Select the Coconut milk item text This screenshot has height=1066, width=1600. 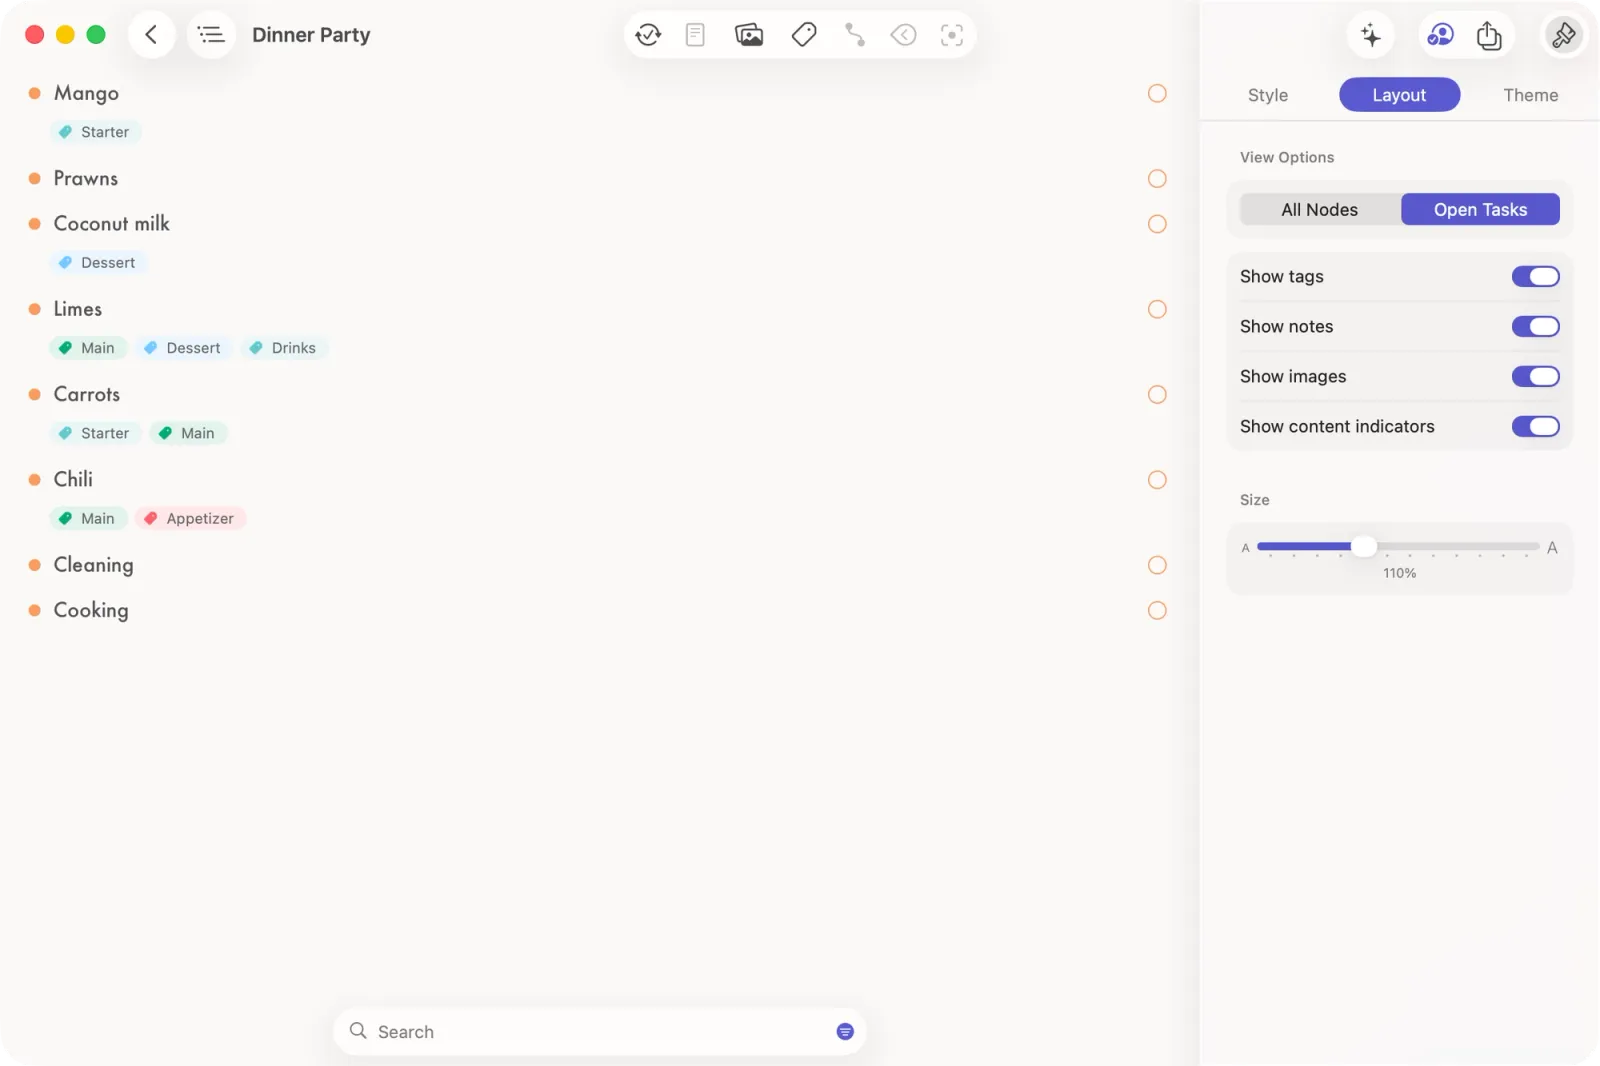111,223
